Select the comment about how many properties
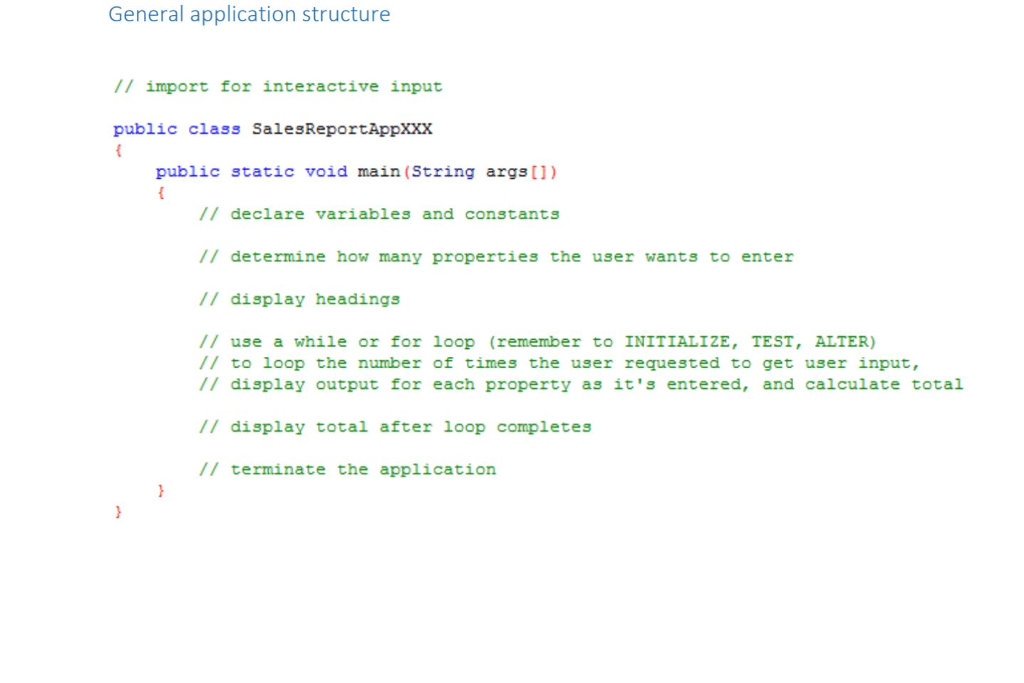The width and height of the screenshot is (1024, 683). click(x=497, y=256)
